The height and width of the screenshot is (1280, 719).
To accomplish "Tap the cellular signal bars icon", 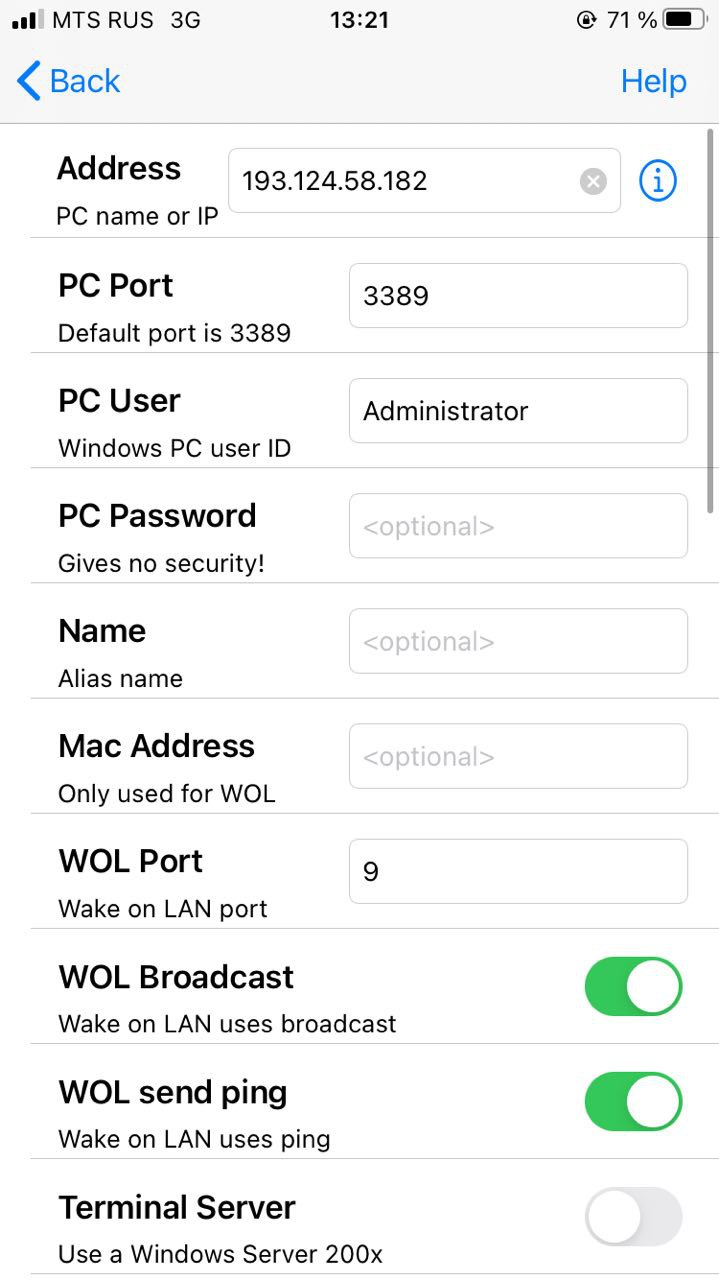I will (x=27, y=20).
